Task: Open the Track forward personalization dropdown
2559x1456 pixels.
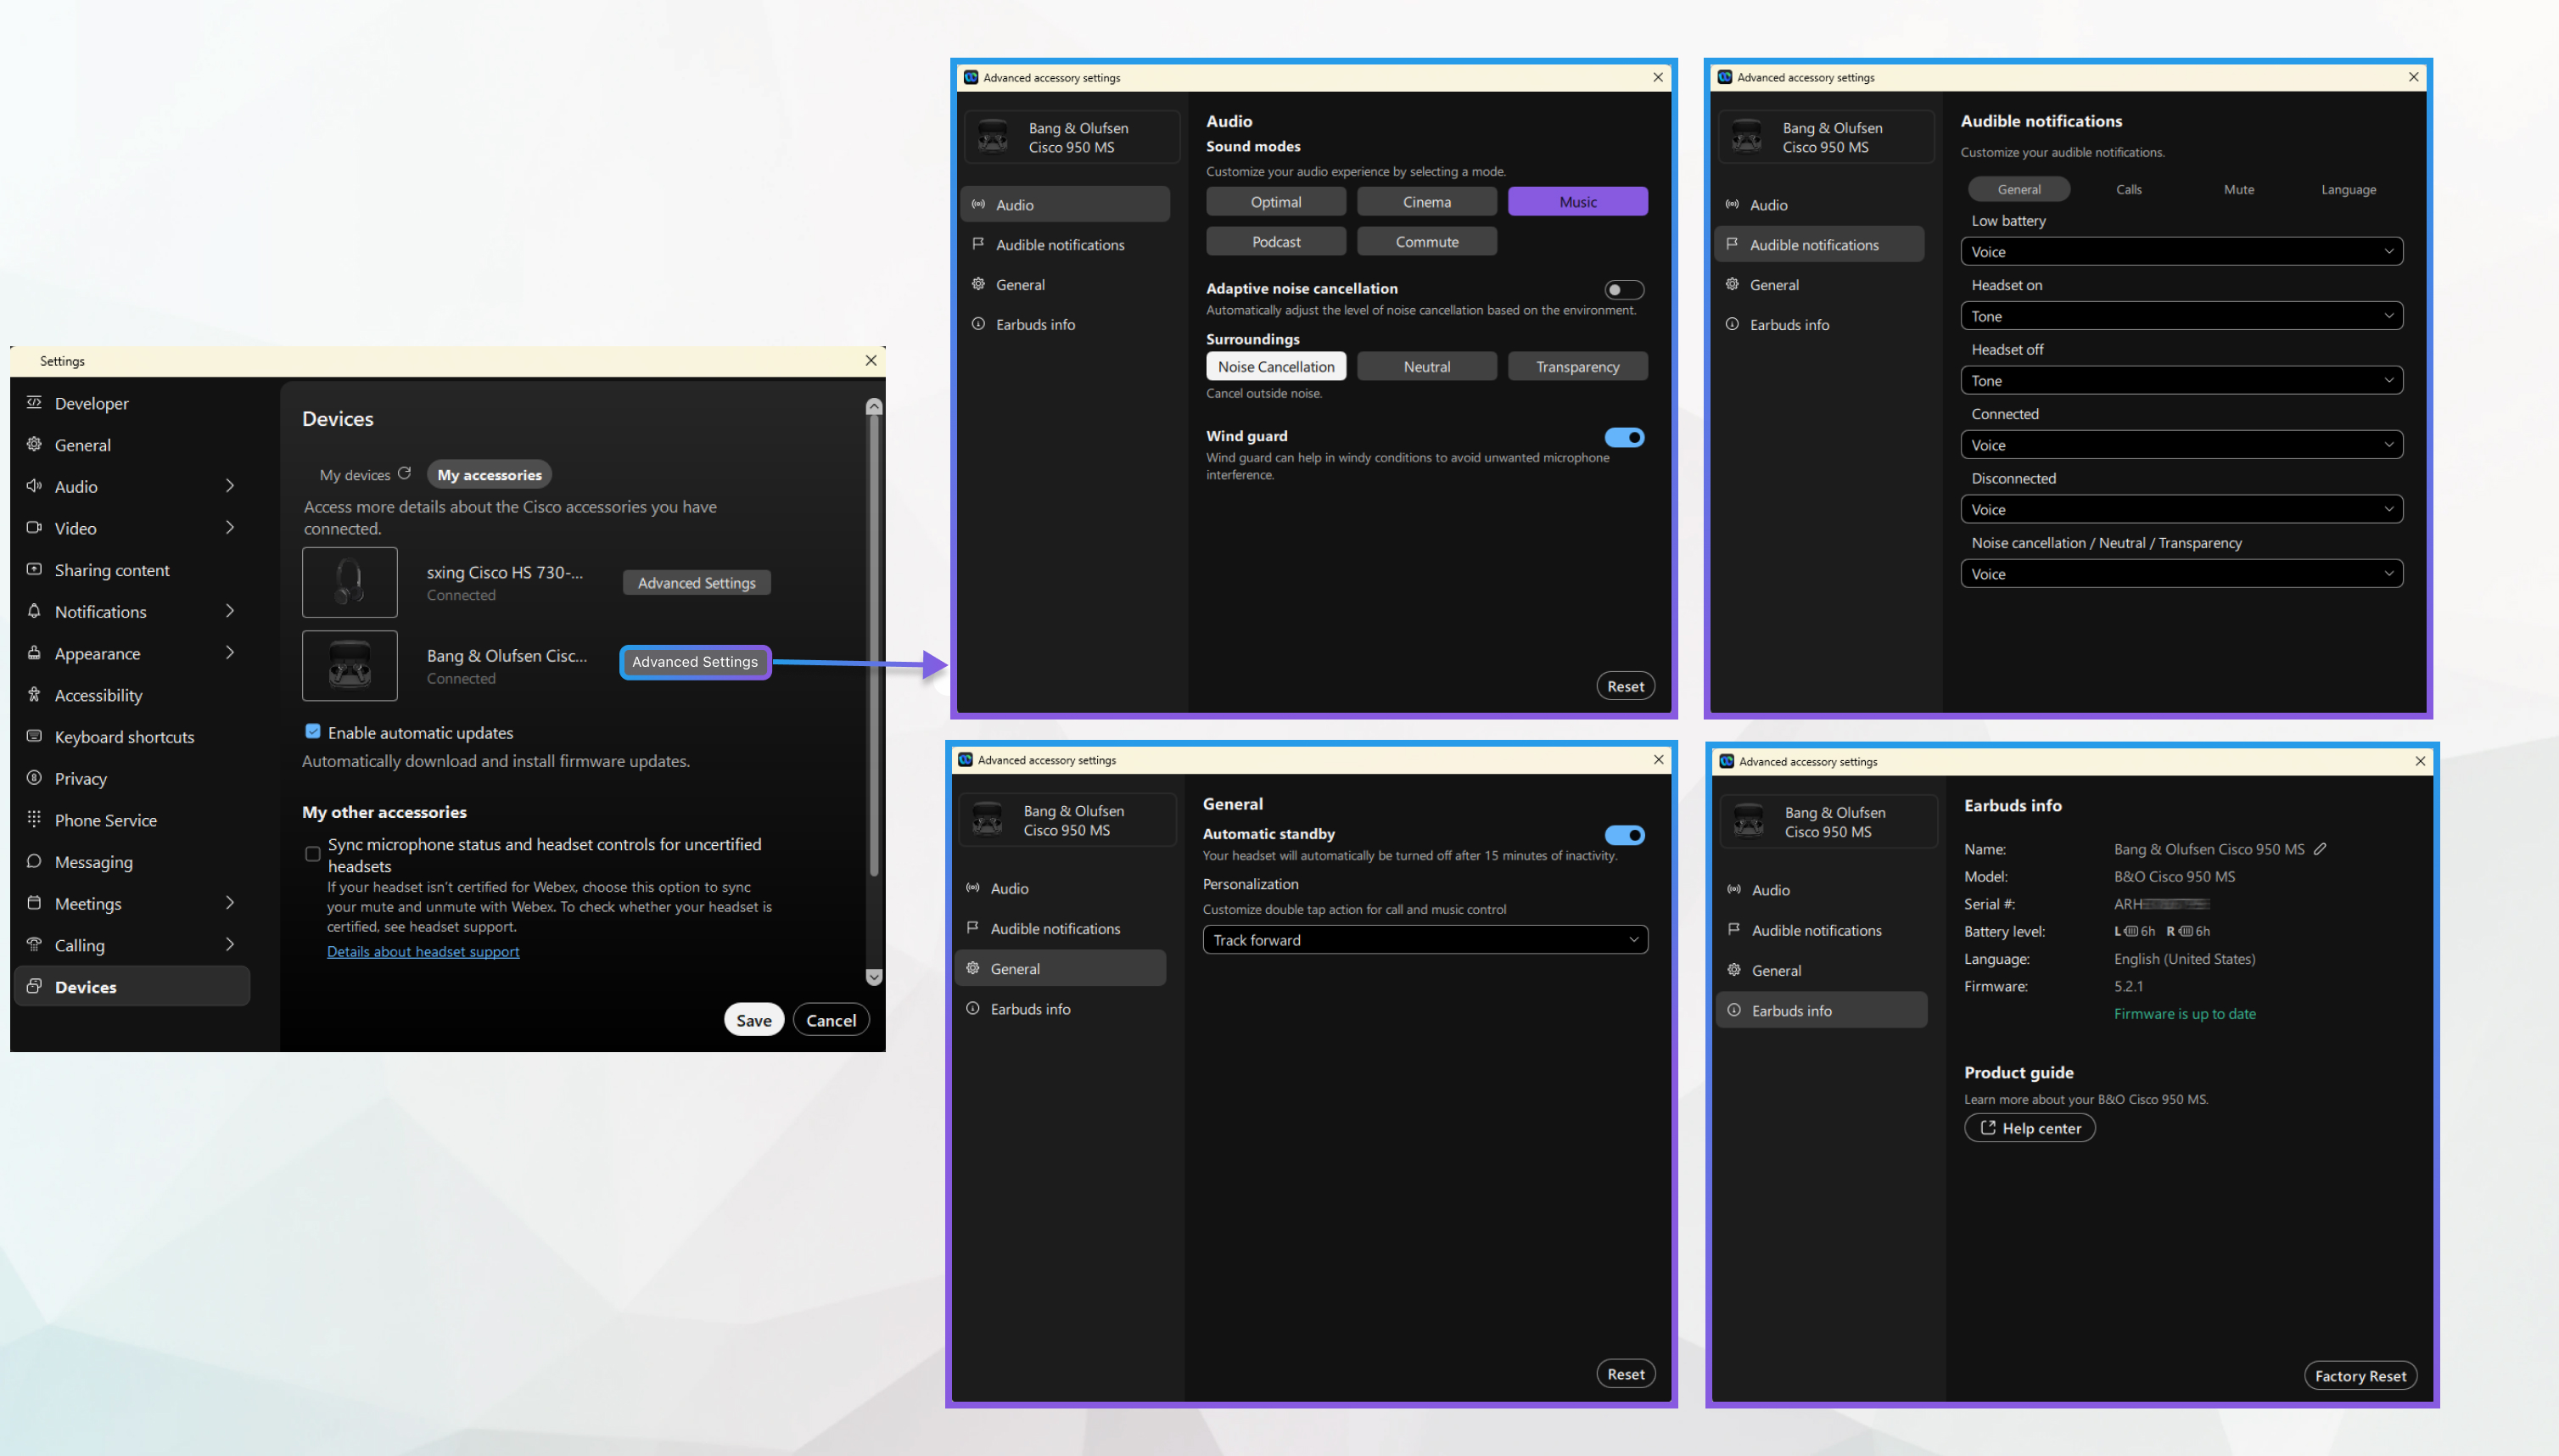Action: click(1425, 939)
